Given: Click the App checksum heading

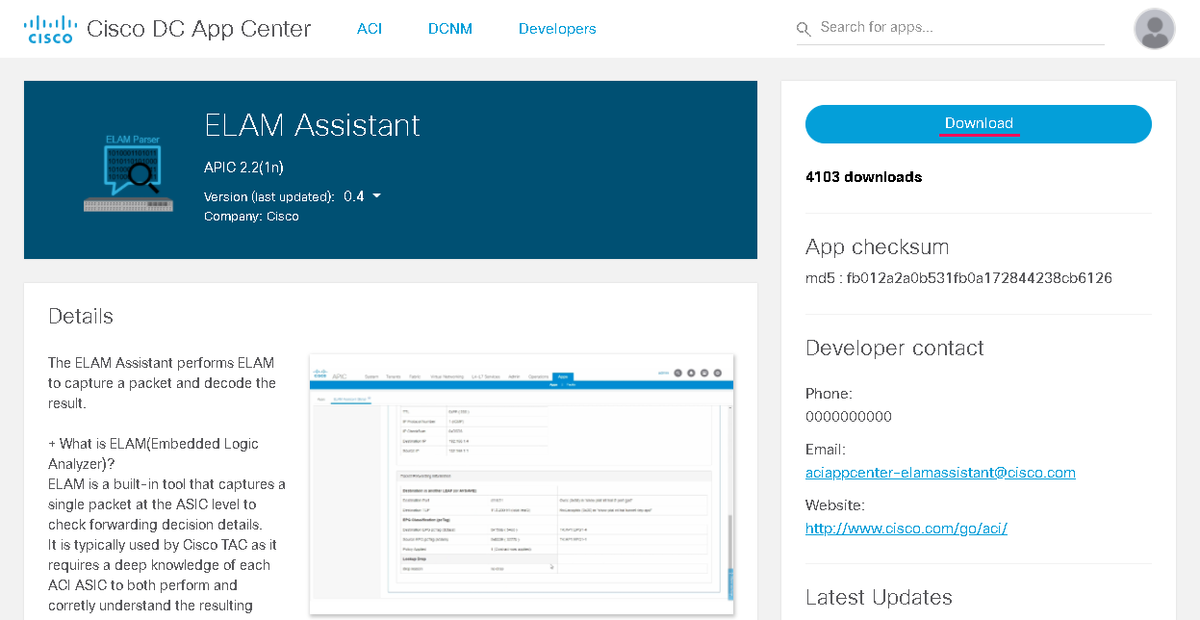Looking at the screenshot, I should [877, 247].
